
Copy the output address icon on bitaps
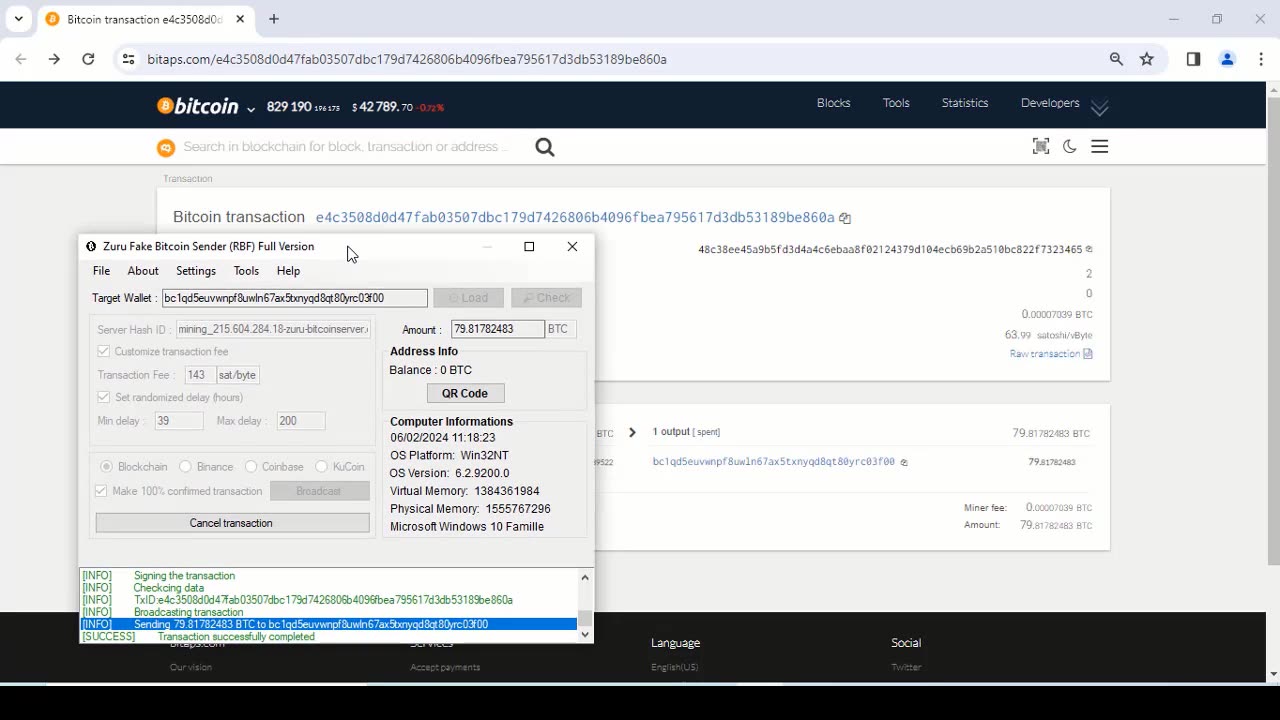(x=904, y=462)
